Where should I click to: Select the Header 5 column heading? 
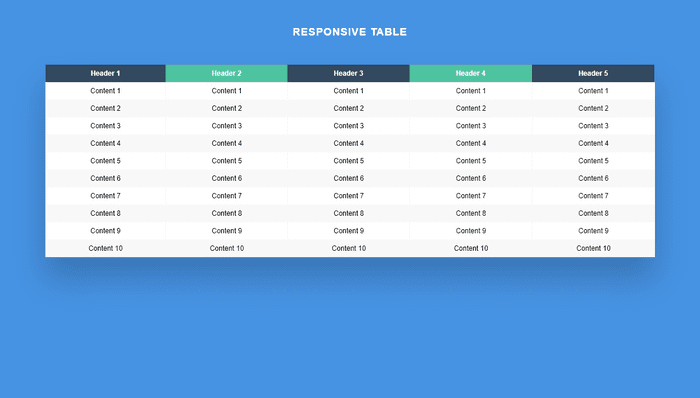point(593,73)
